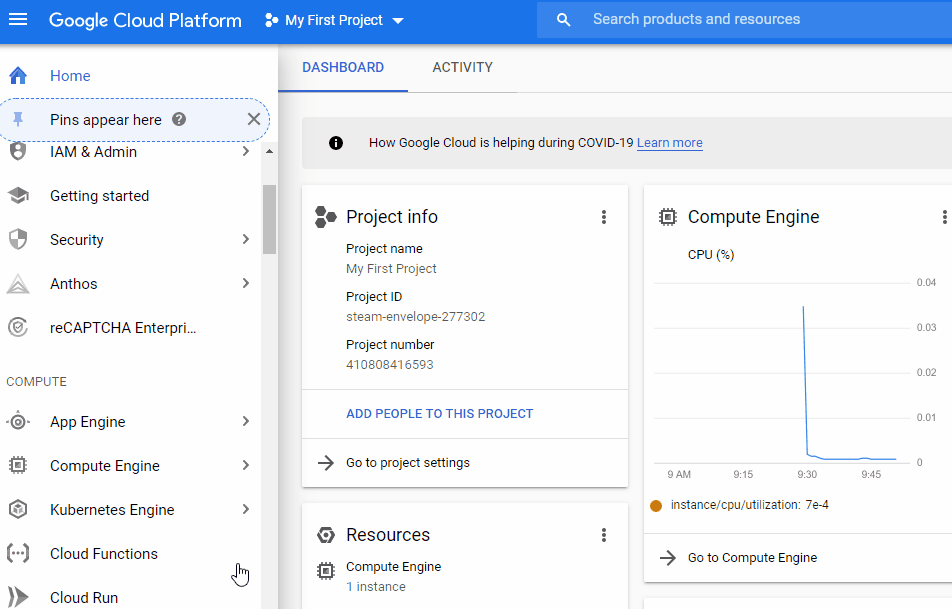Viewport: 952px width, 609px height.
Task: Click the Cloud Run icon
Action: click(18, 597)
